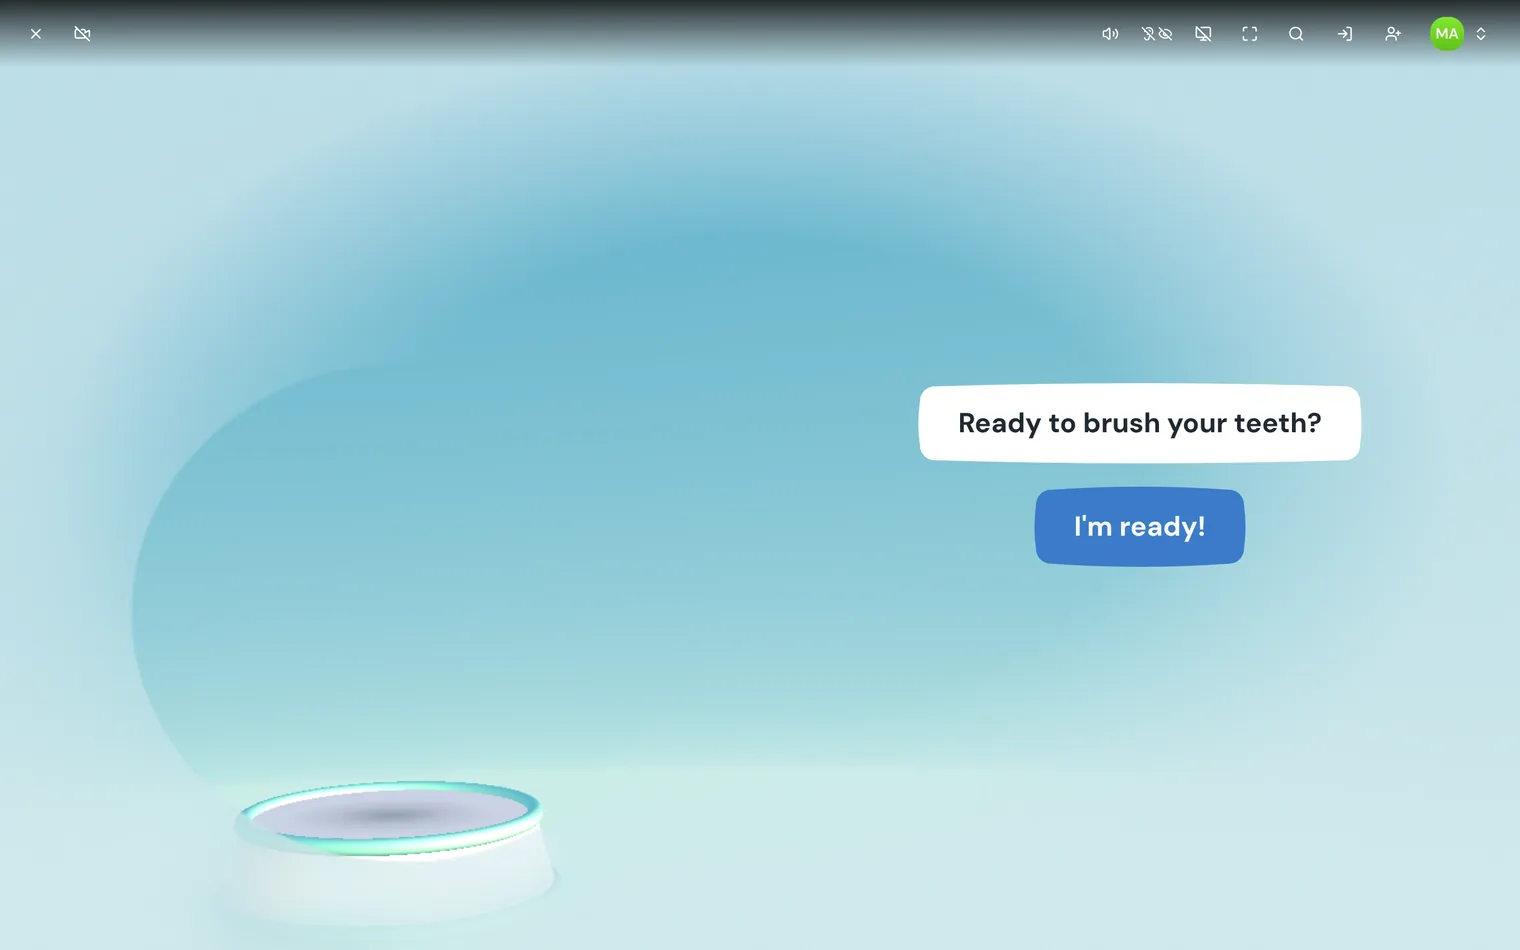The height and width of the screenshot is (950, 1520).
Task: Click the arrow-into-door sign-in icon
Action: click(x=1345, y=34)
